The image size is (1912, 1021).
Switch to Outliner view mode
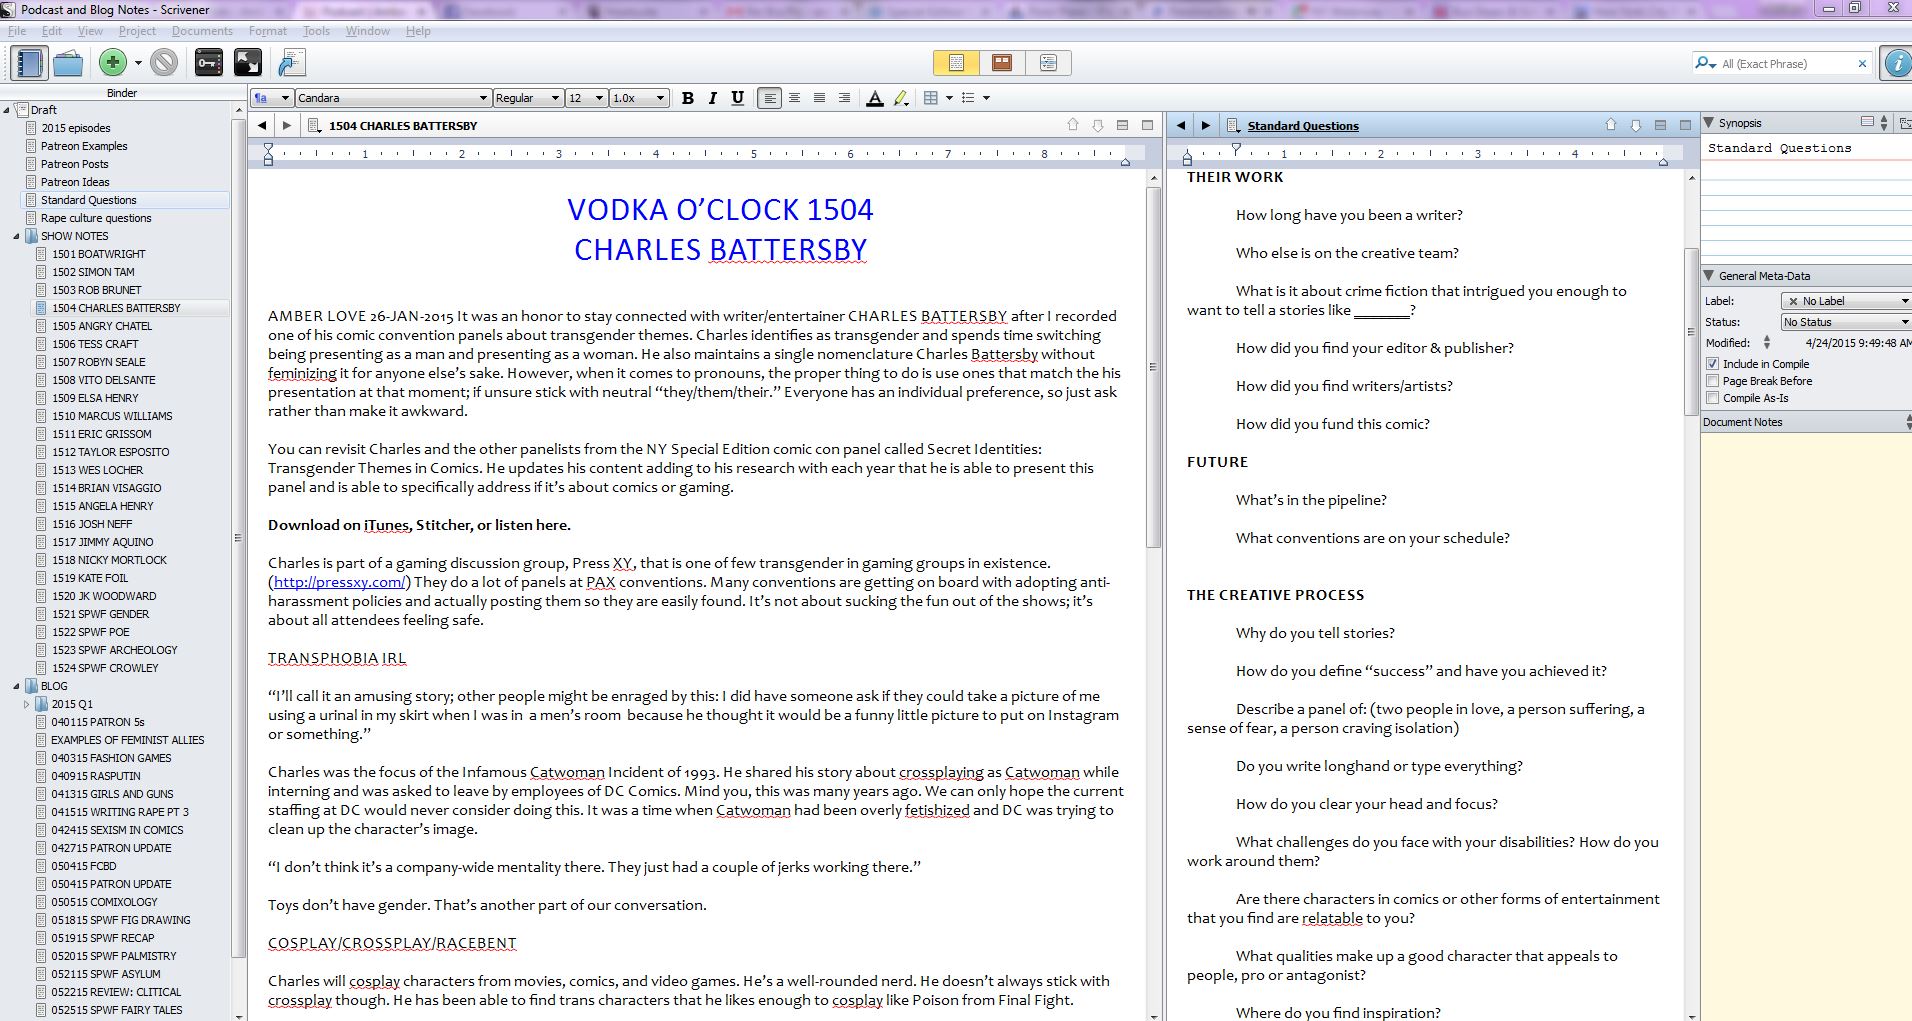click(x=1048, y=63)
